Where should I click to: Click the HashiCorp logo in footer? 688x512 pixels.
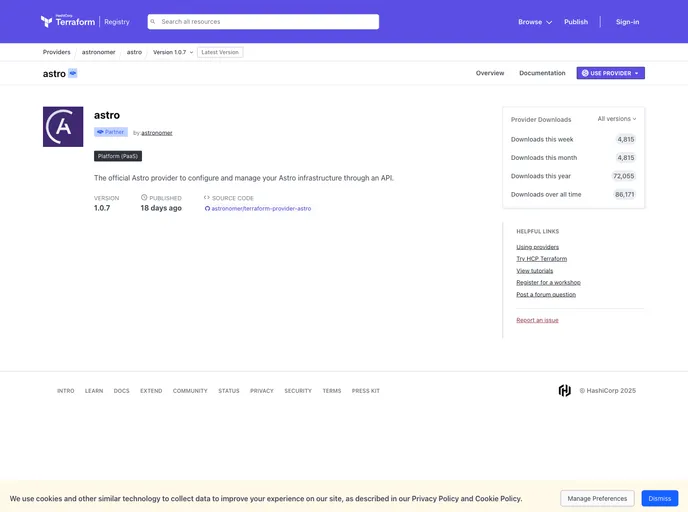pyautogui.click(x=564, y=390)
